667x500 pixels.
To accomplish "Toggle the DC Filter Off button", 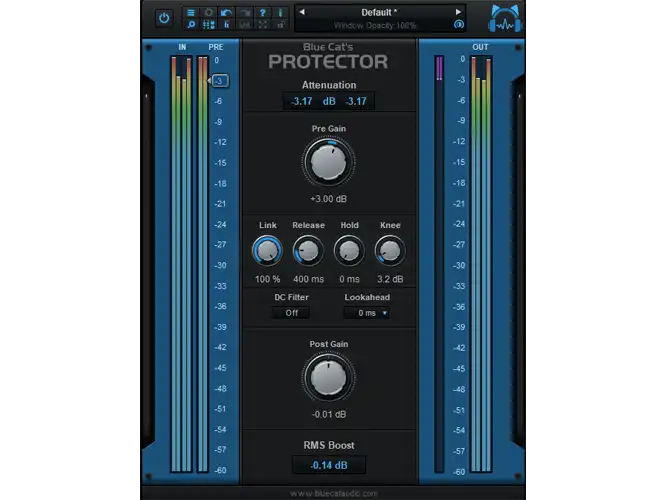I will (291, 313).
